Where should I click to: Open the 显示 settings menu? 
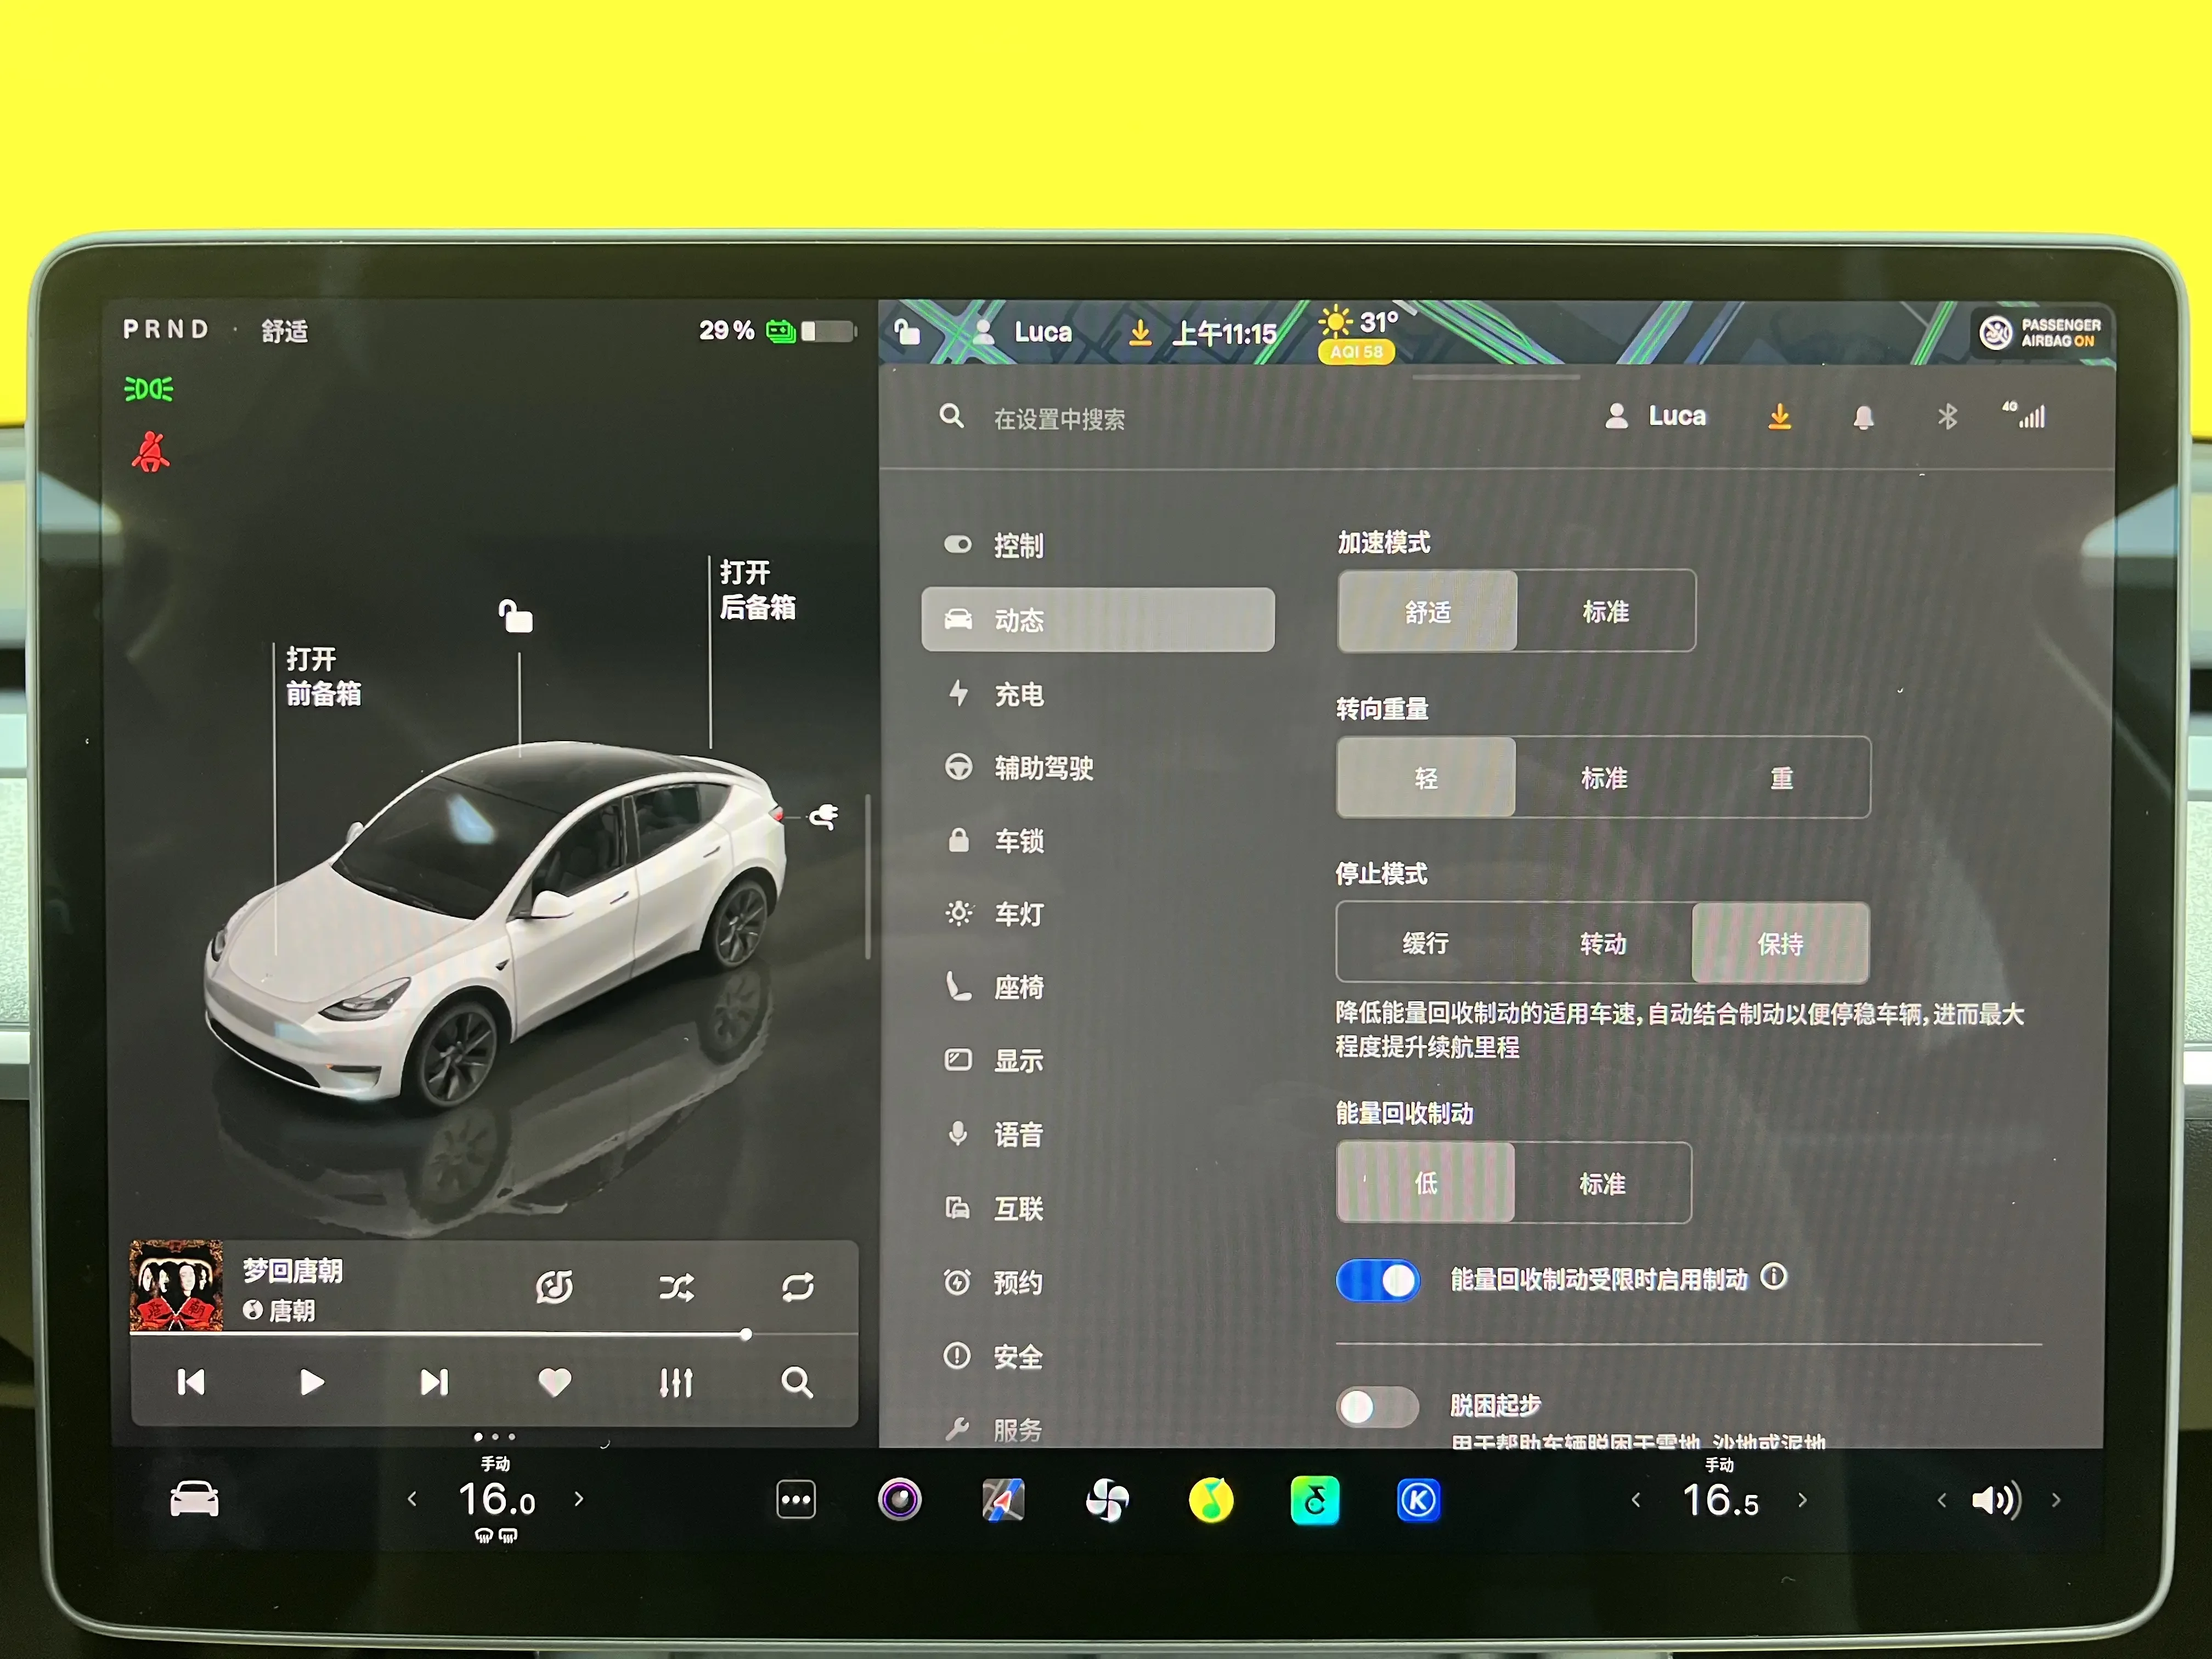(x=1097, y=1060)
